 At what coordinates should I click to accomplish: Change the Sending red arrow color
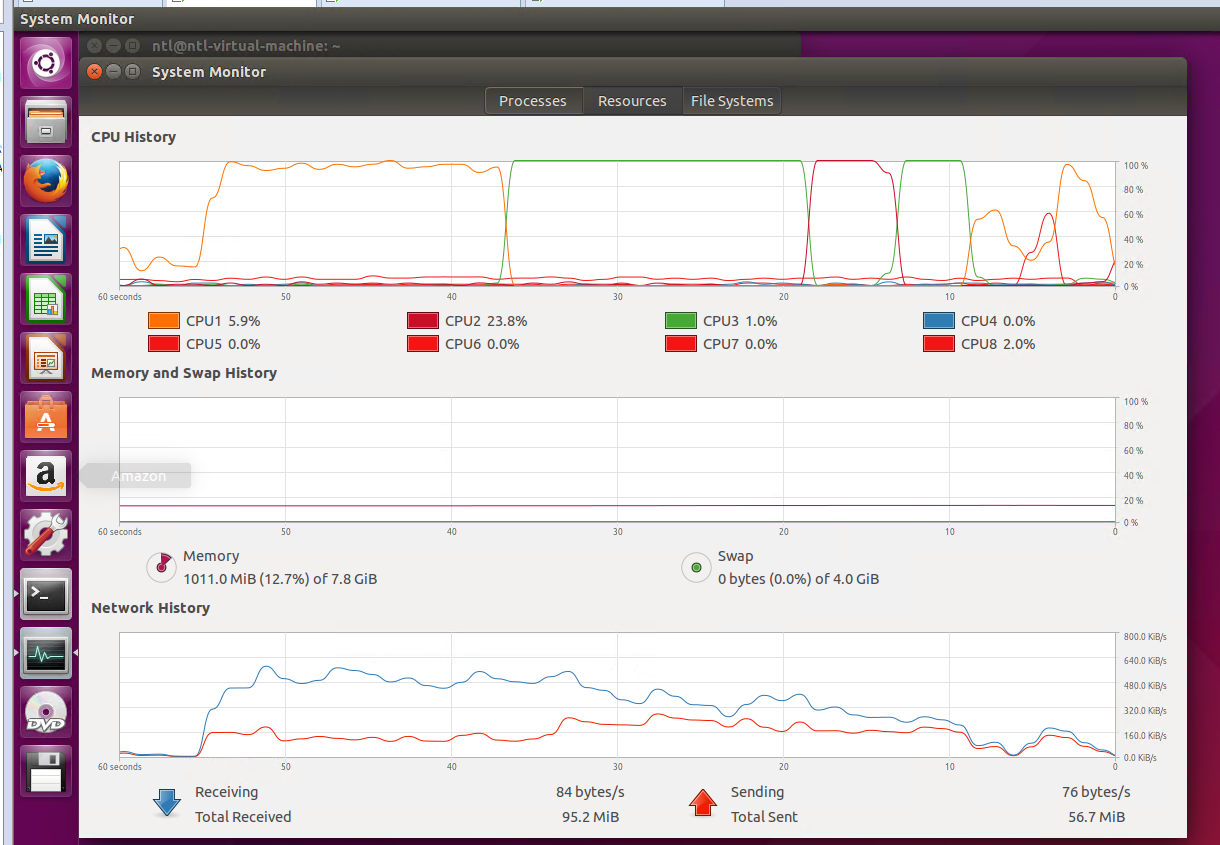pos(703,803)
